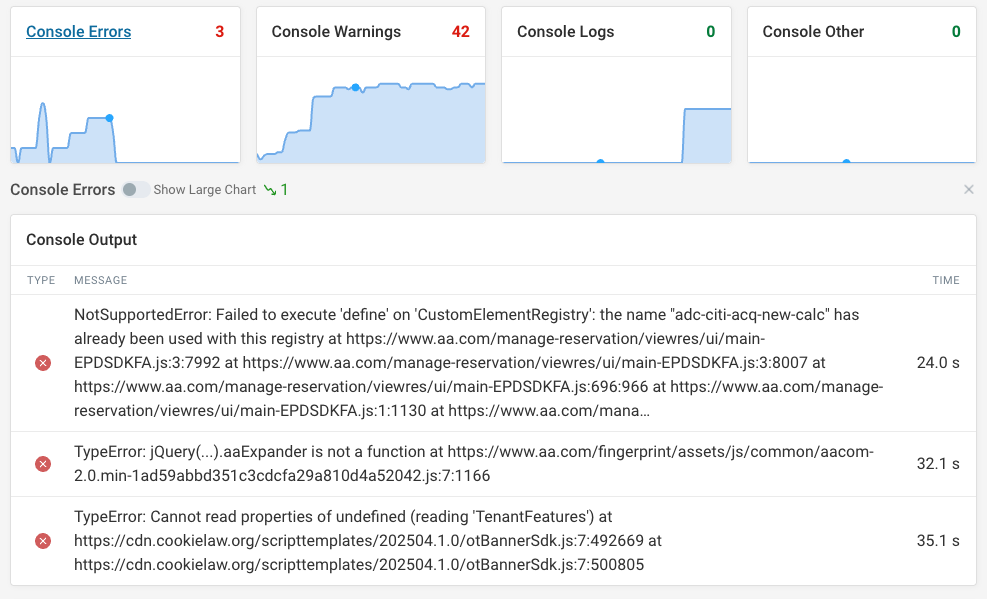Sort by the TIME column header

[x=945, y=280]
